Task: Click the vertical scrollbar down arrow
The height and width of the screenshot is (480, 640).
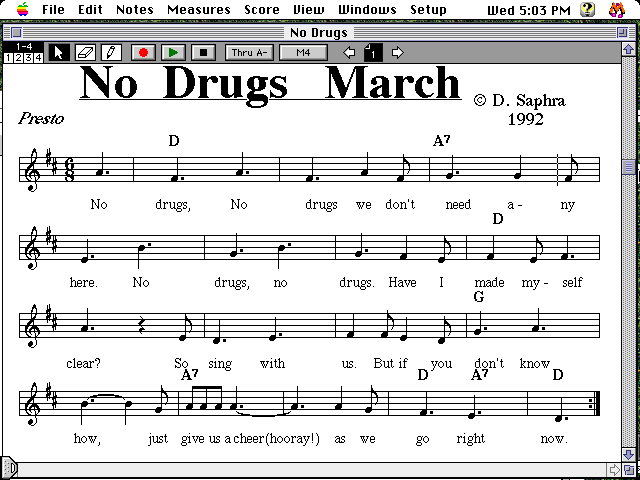Action: point(628,455)
